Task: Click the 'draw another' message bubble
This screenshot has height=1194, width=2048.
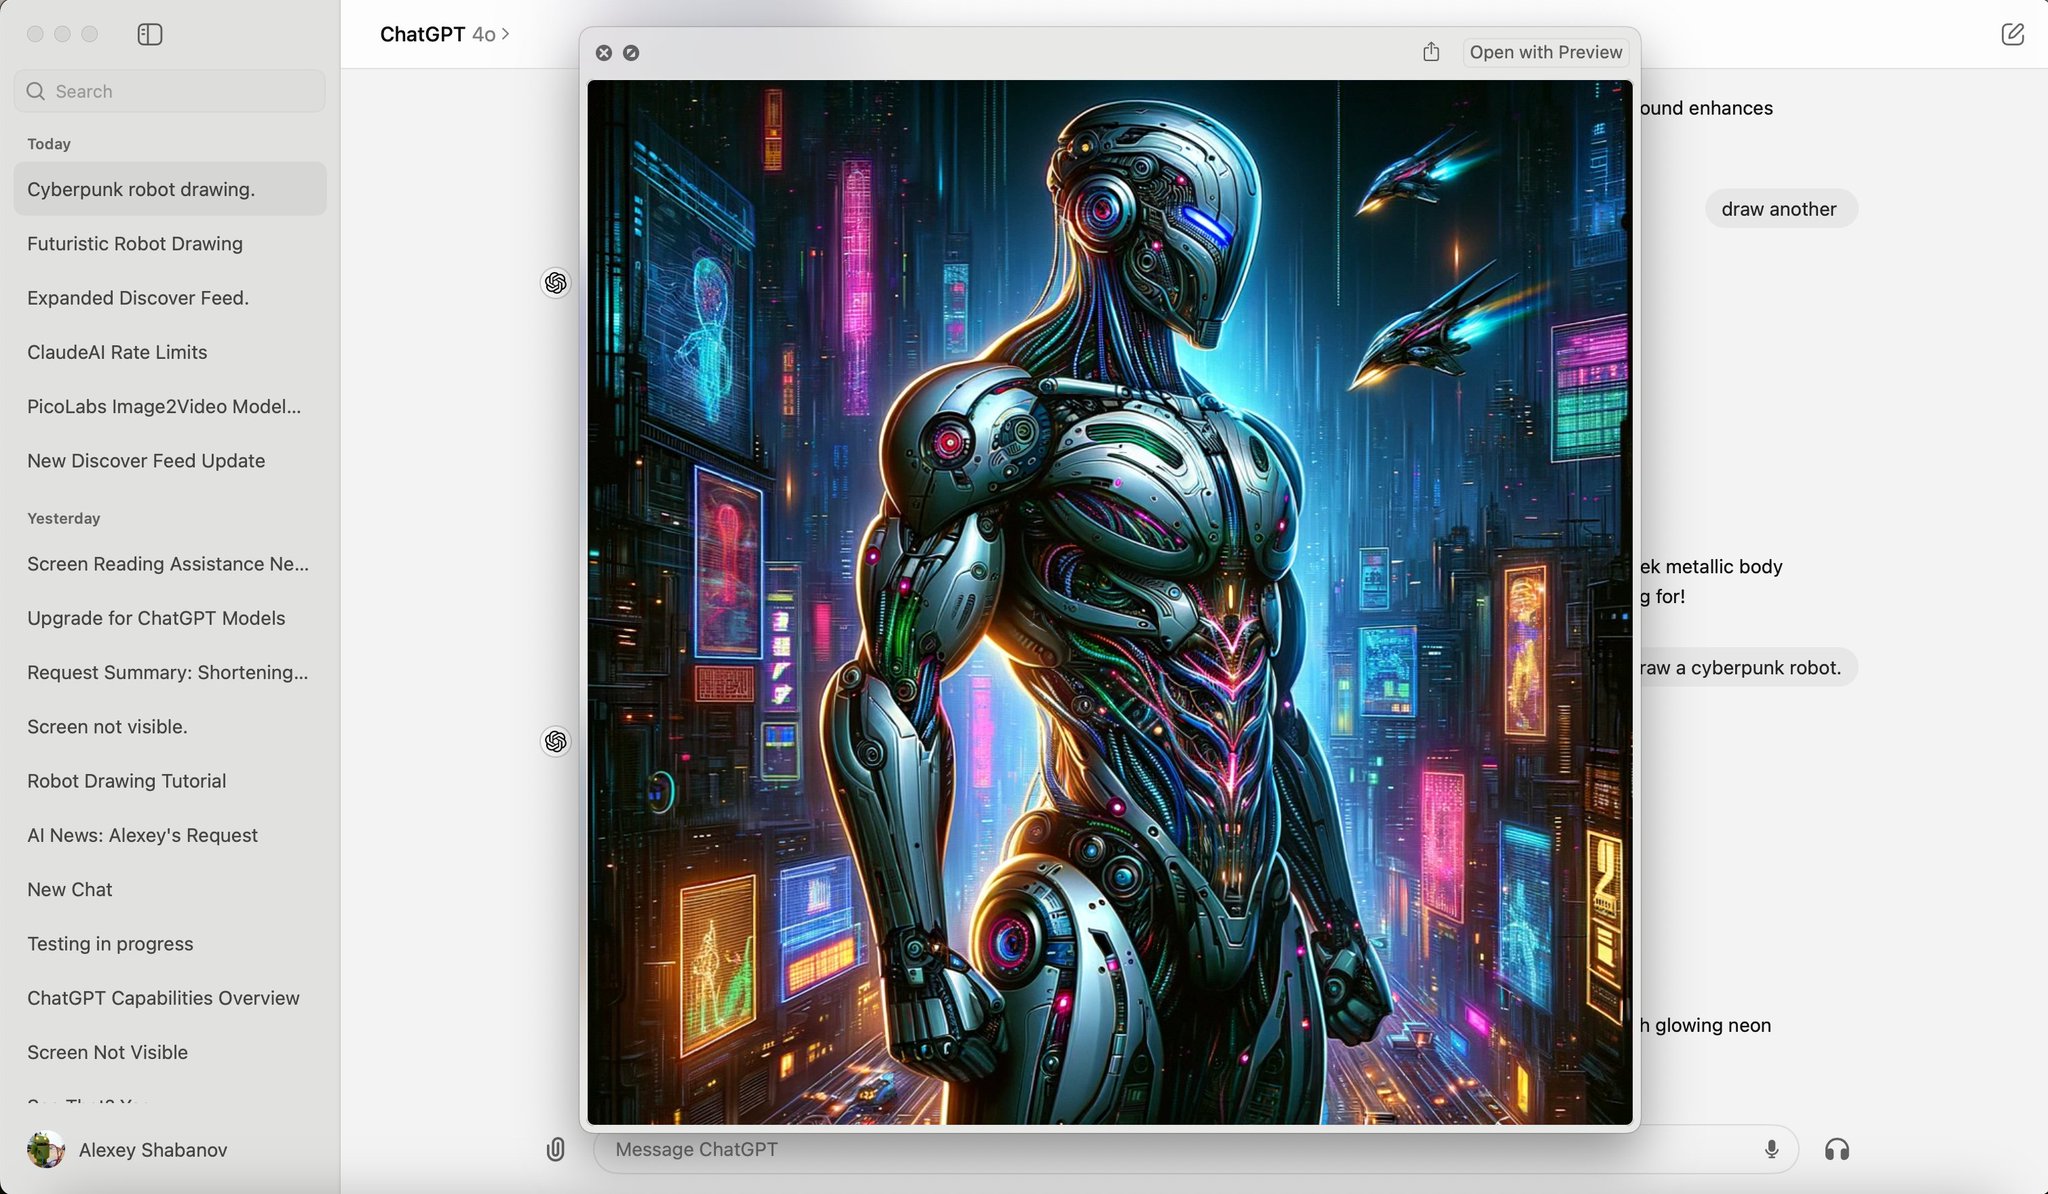Action: (1780, 209)
